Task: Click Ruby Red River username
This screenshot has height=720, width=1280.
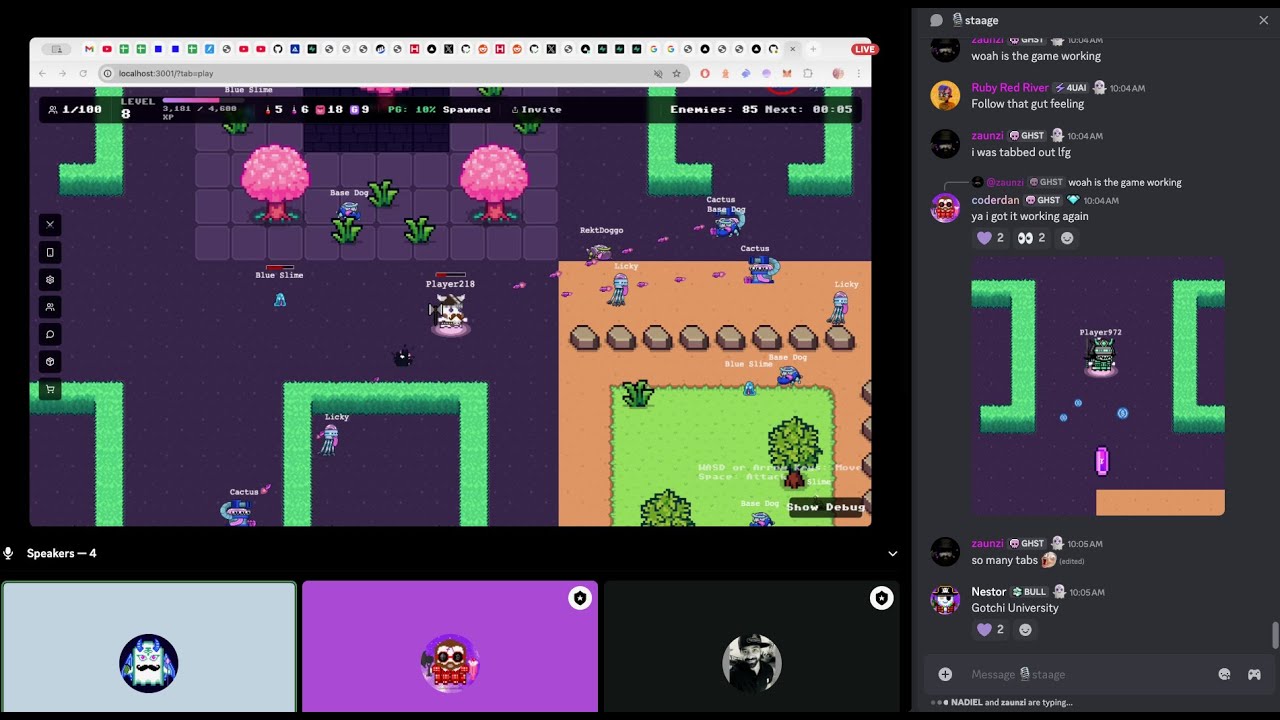Action: (x=1010, y=88)
